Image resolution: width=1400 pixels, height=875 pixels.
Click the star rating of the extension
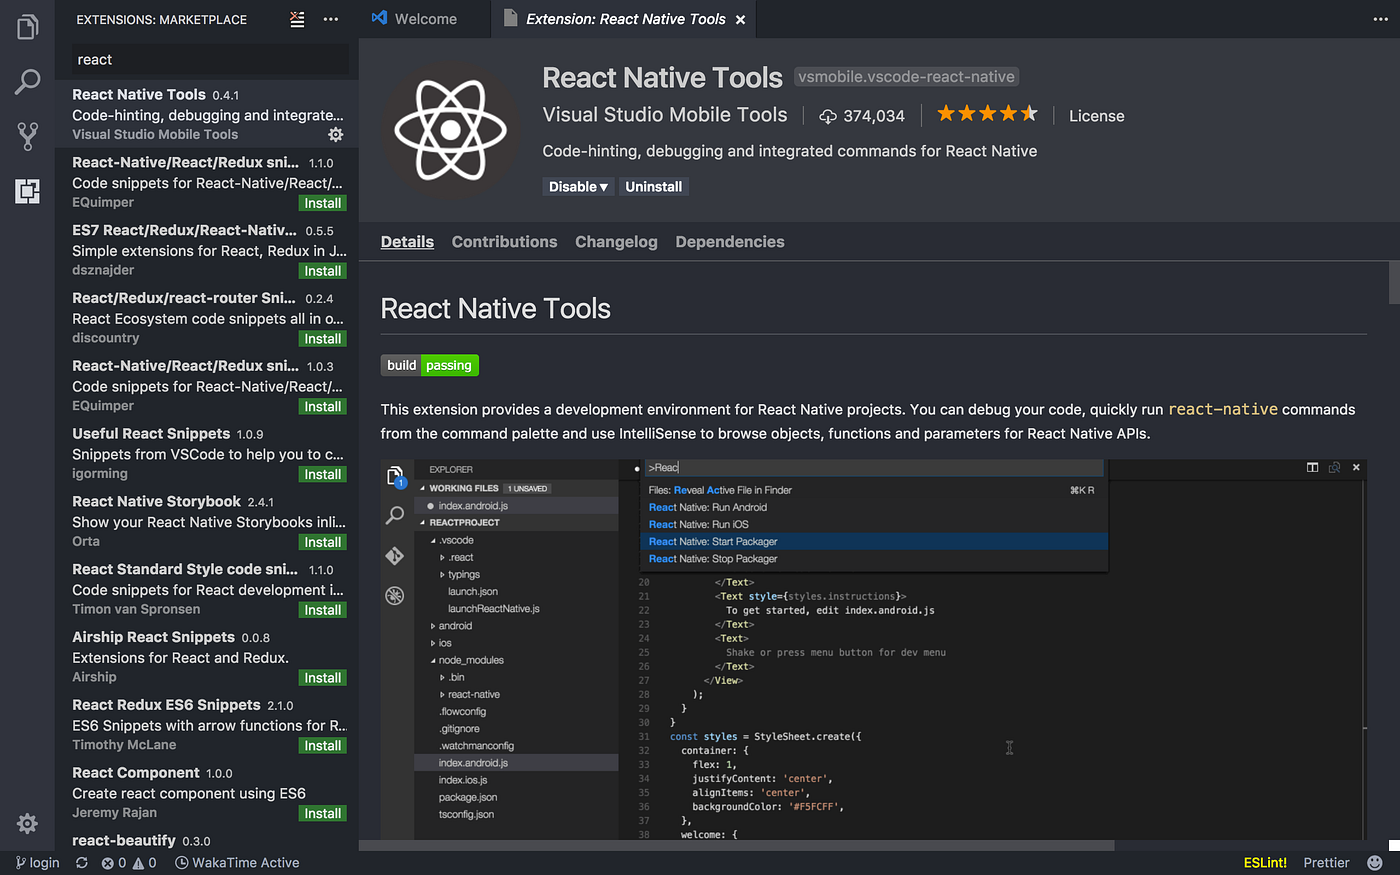tap(986, 114)
